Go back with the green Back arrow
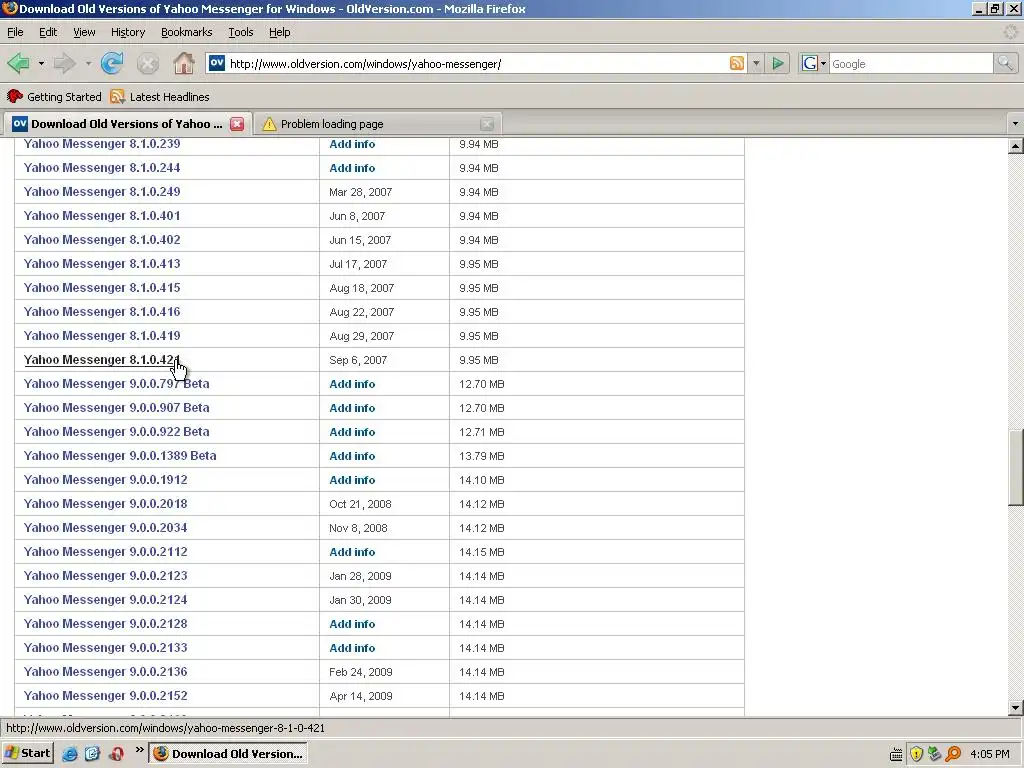Screen dimensions: 1024x768 [18, 63]
